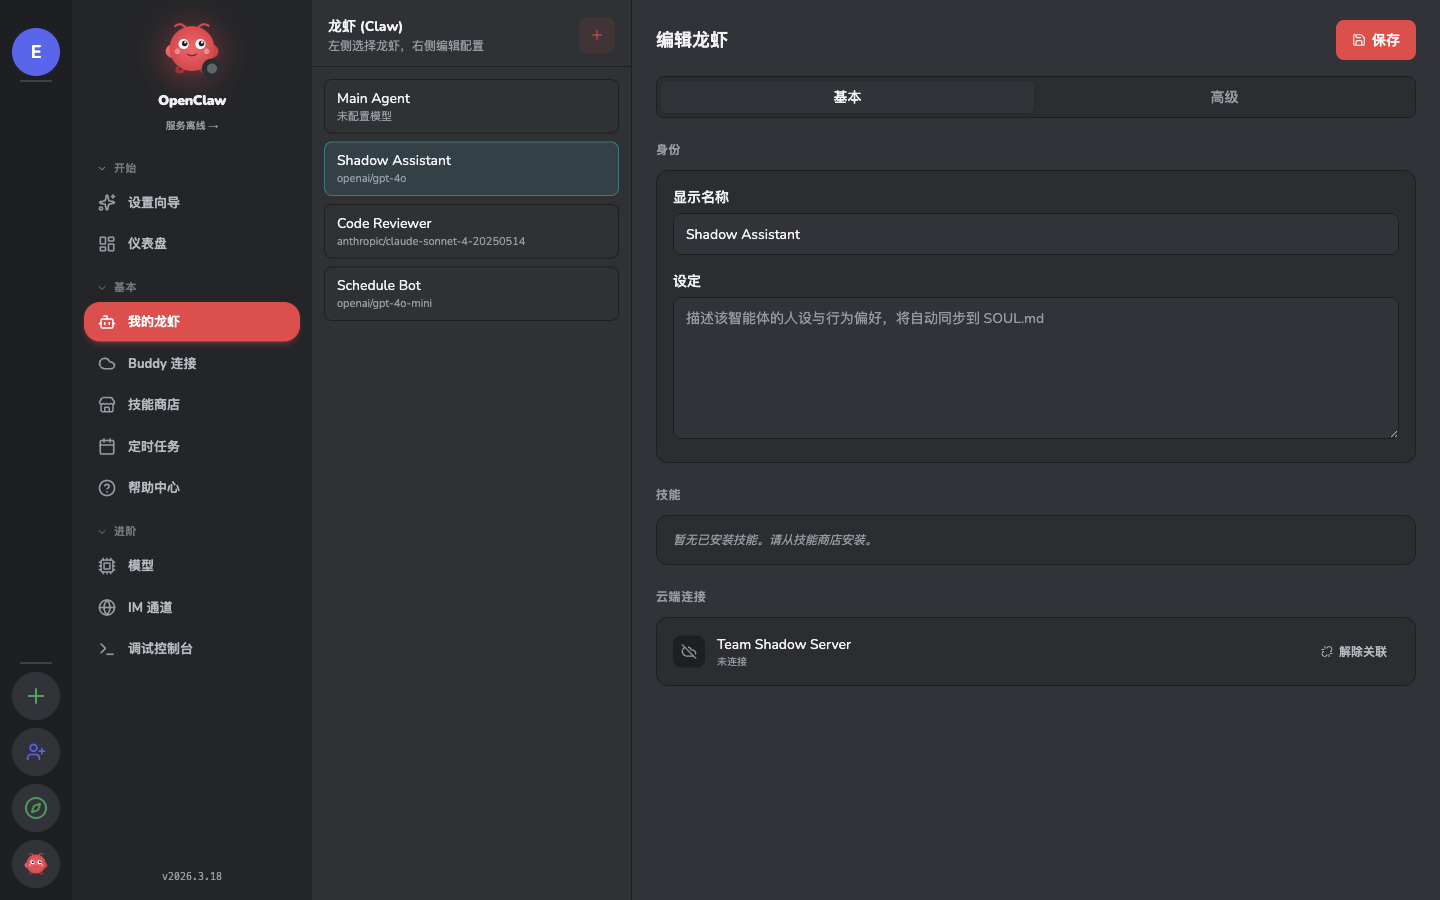Open the 设置向导 setup wizard page
Image resolution: width=1440 pixels, height=900 pixels.
pos(153,202)
